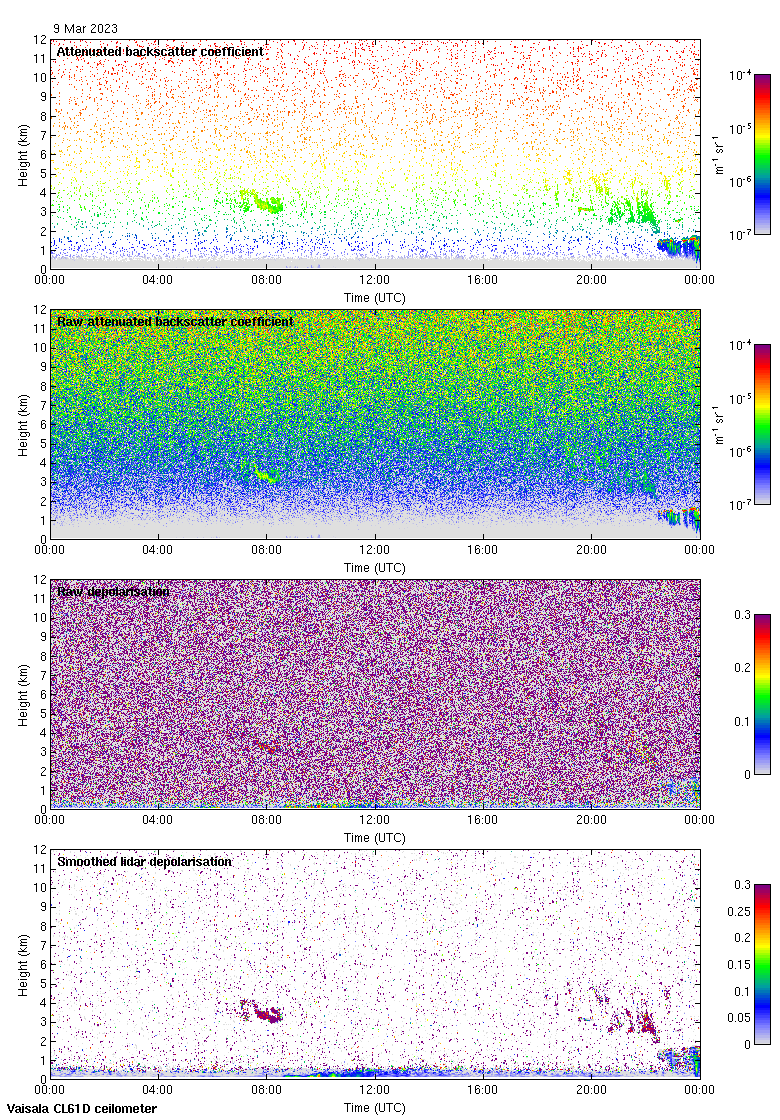The width and height of the screenshot is (780, 1120).
Task: Click the 10⁻⁴ label on the top colorbar
Action: pos(739,75)
